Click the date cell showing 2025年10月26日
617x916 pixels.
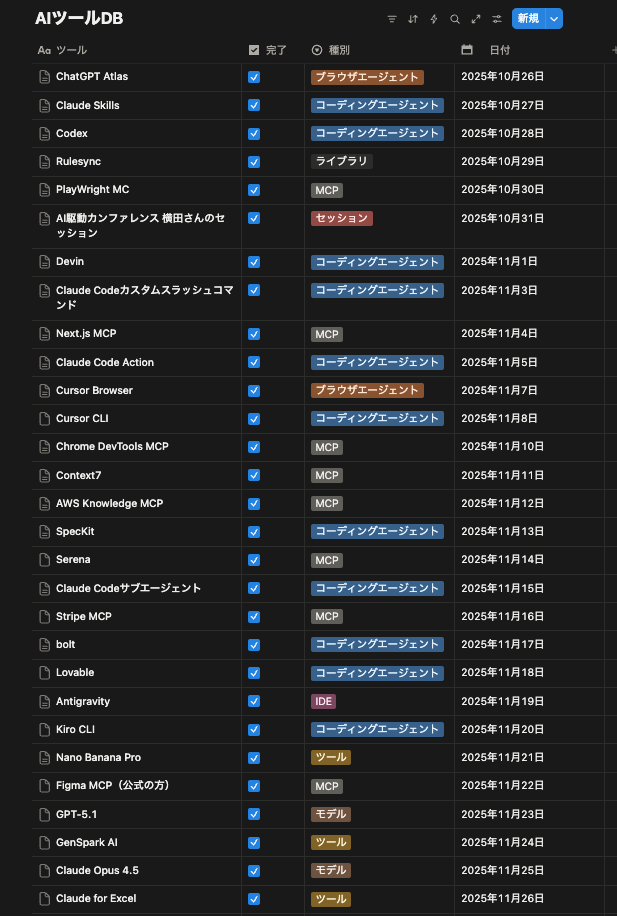[x=501, y=77]
